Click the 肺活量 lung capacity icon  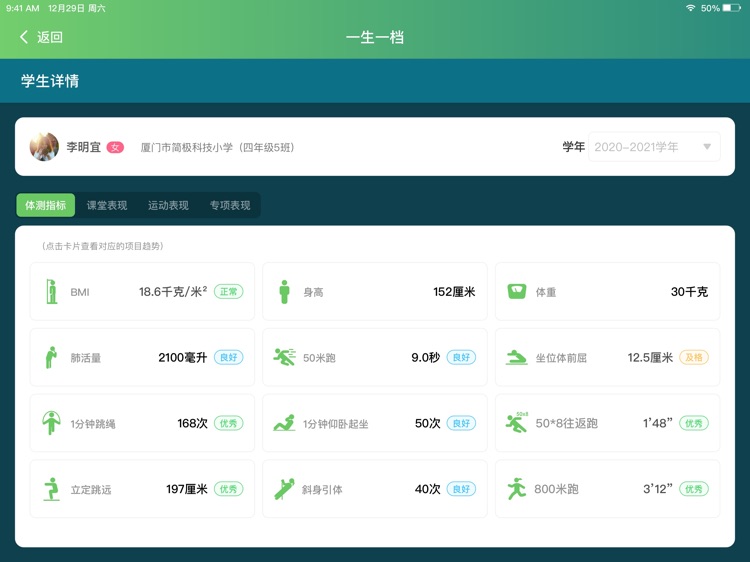click(51, 357)
